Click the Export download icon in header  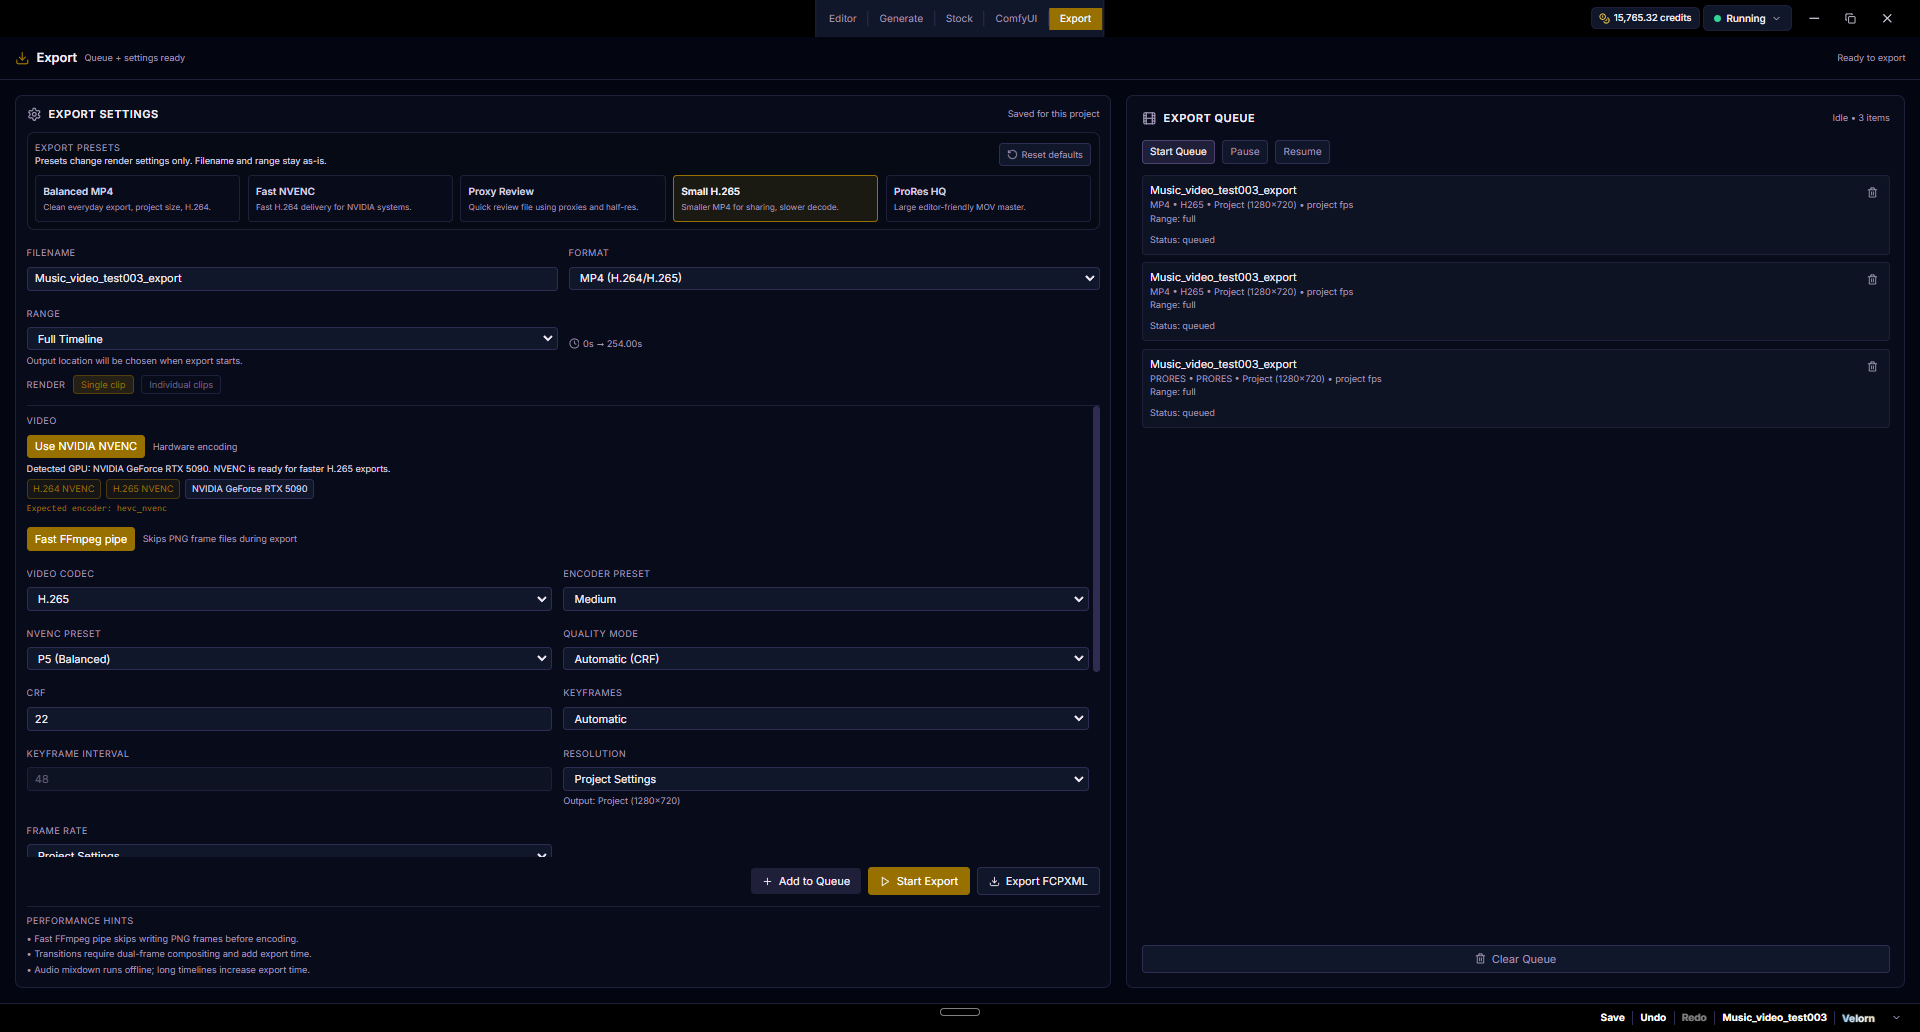pyautogui.click(x=22, y=58)
